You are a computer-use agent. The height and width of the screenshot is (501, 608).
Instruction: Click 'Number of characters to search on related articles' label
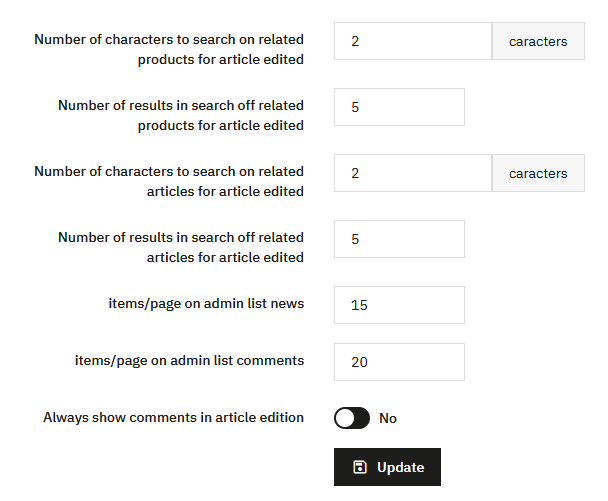coord(169,181)
